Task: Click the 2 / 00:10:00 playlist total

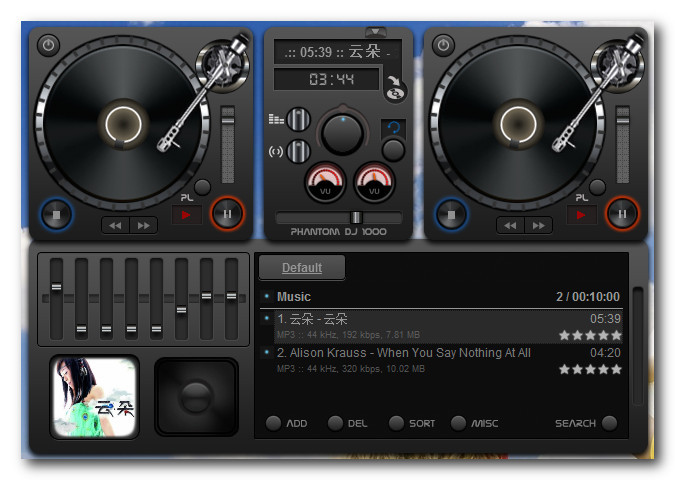Action: (x=588, y=297)
